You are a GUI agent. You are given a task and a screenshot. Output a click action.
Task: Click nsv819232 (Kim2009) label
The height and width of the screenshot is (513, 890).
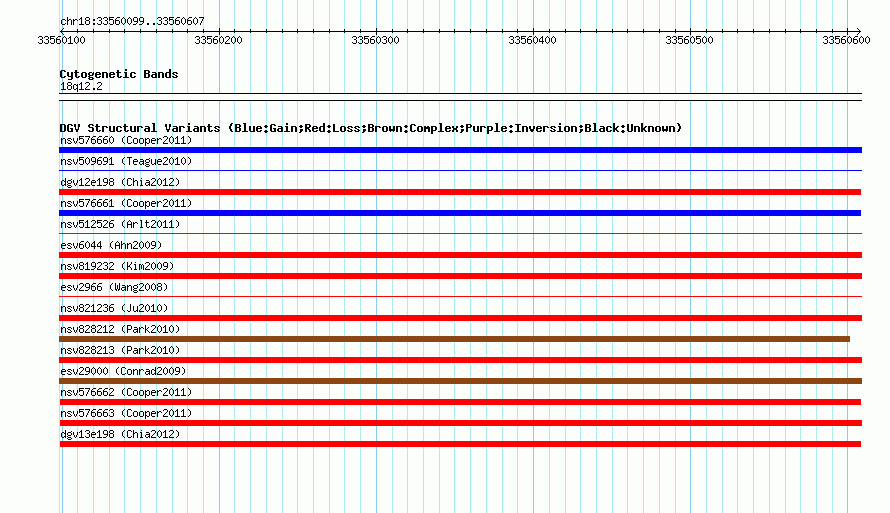[x=117, y=266]
